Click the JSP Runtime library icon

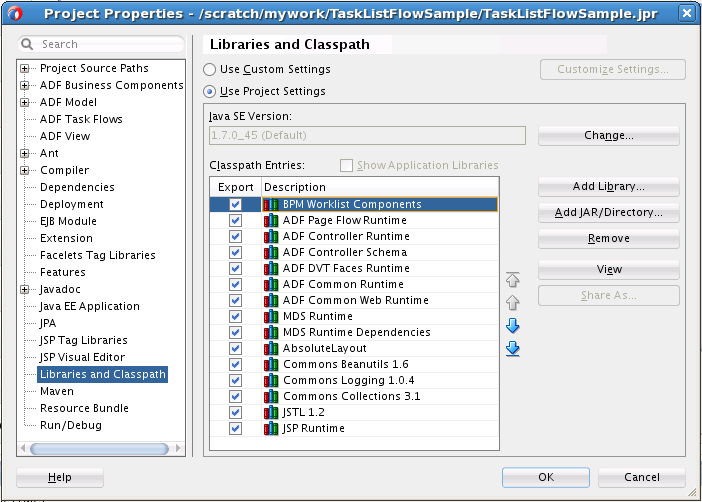coord(271,429)
